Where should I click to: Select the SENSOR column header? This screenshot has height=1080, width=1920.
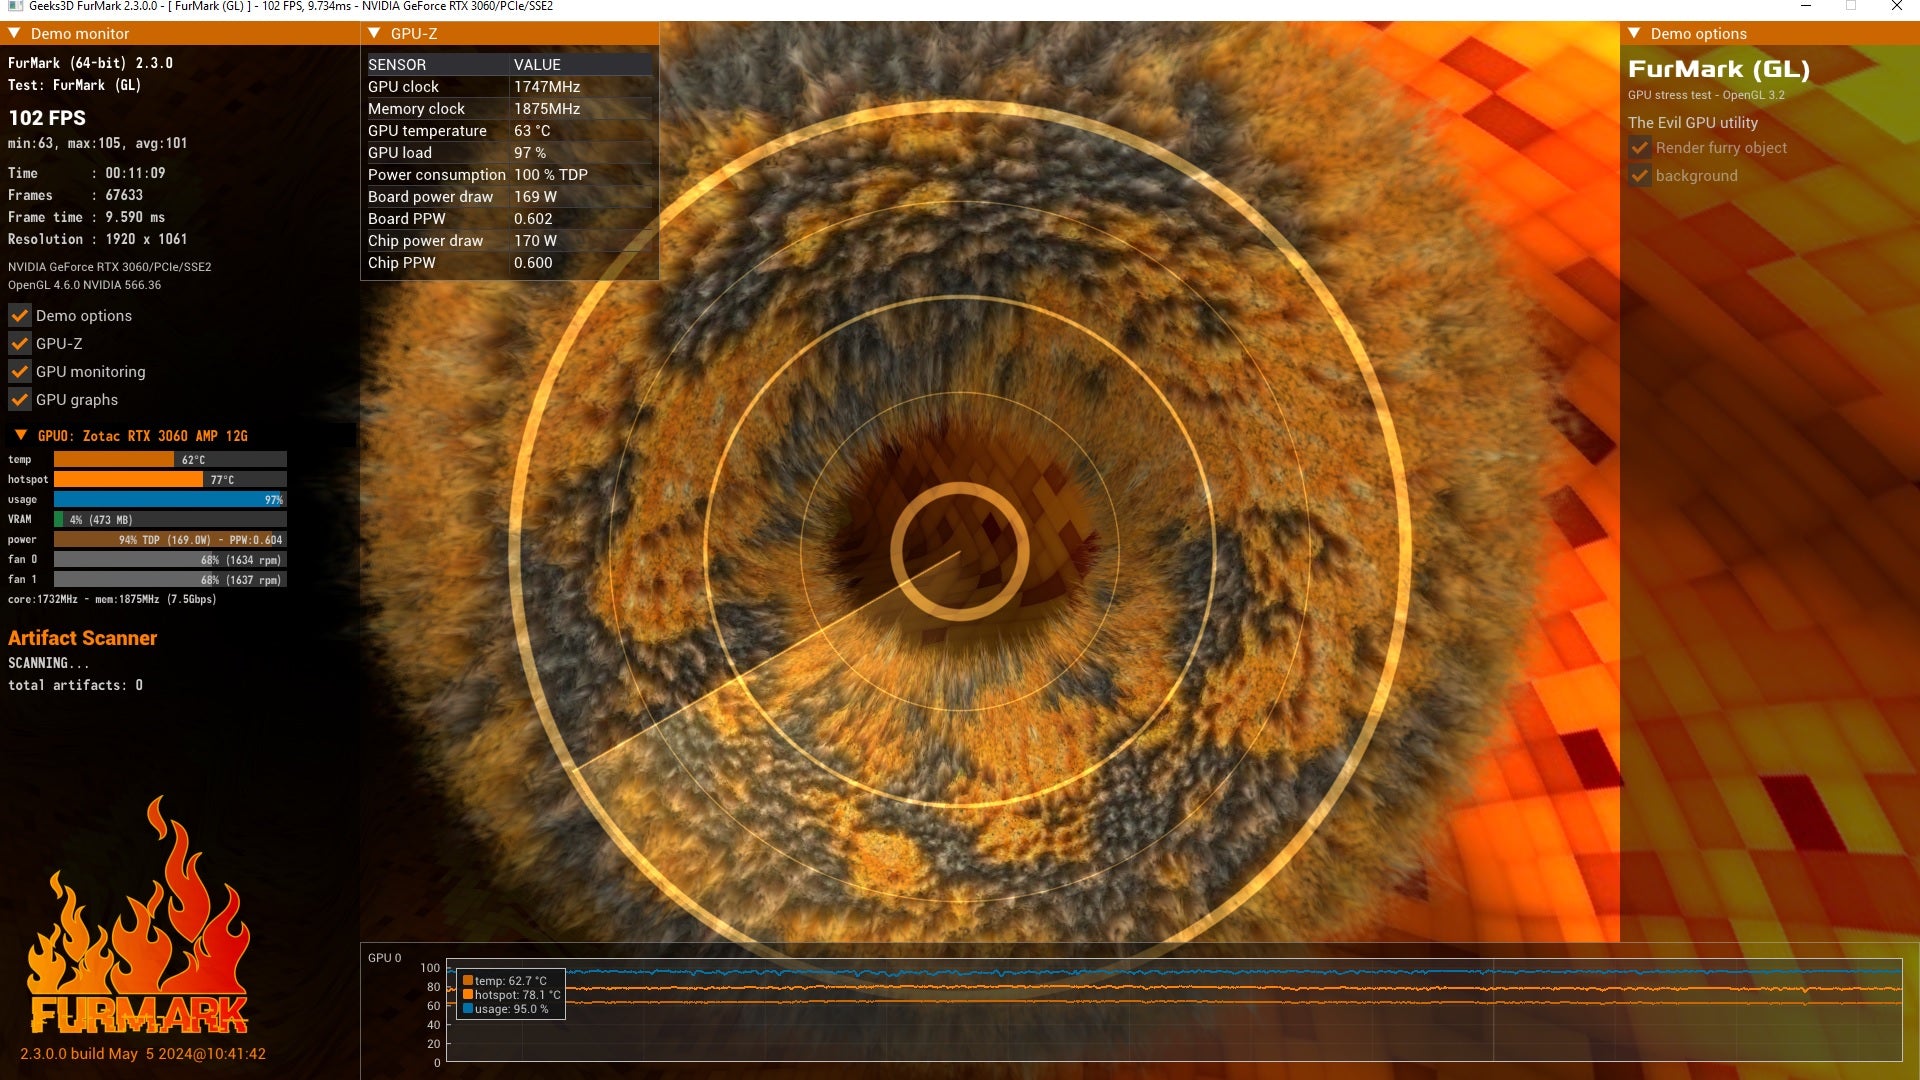click(438, 64)
